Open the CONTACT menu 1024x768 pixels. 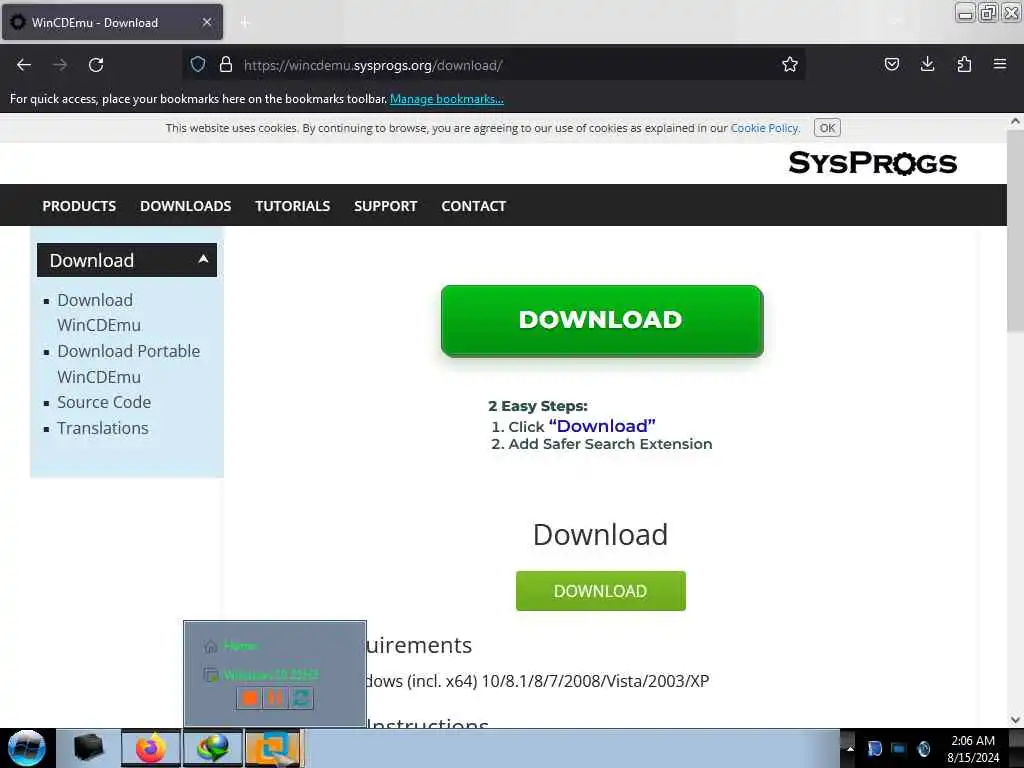473,206
